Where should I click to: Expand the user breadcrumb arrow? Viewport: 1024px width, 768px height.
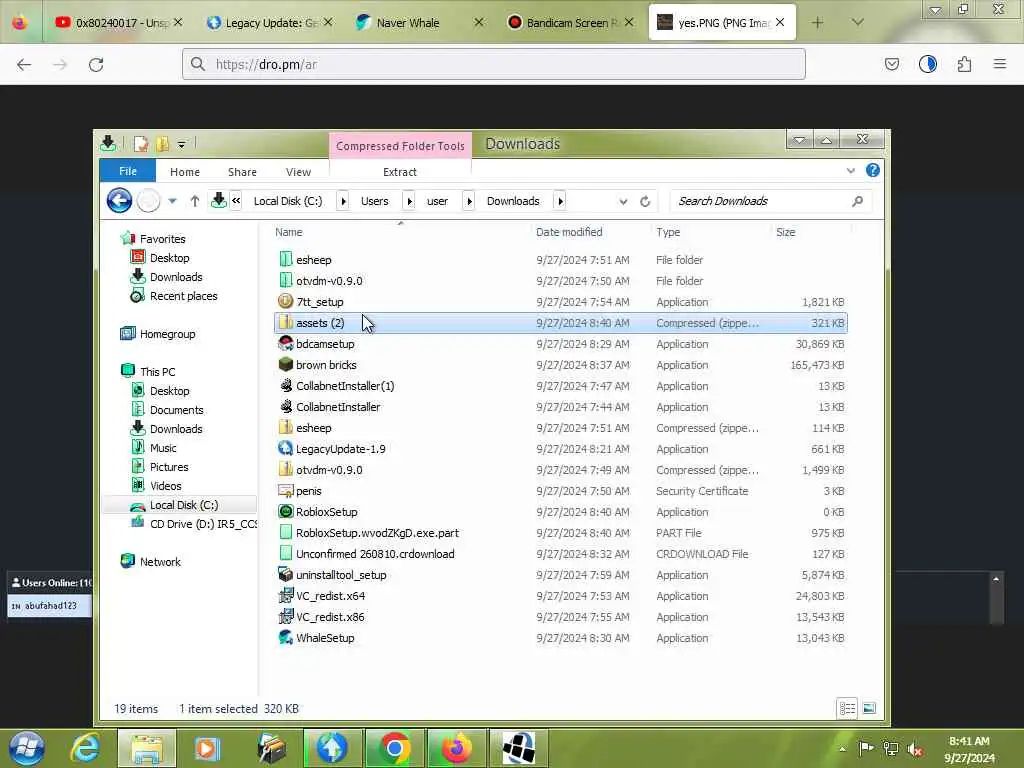(x=468, y=201)
